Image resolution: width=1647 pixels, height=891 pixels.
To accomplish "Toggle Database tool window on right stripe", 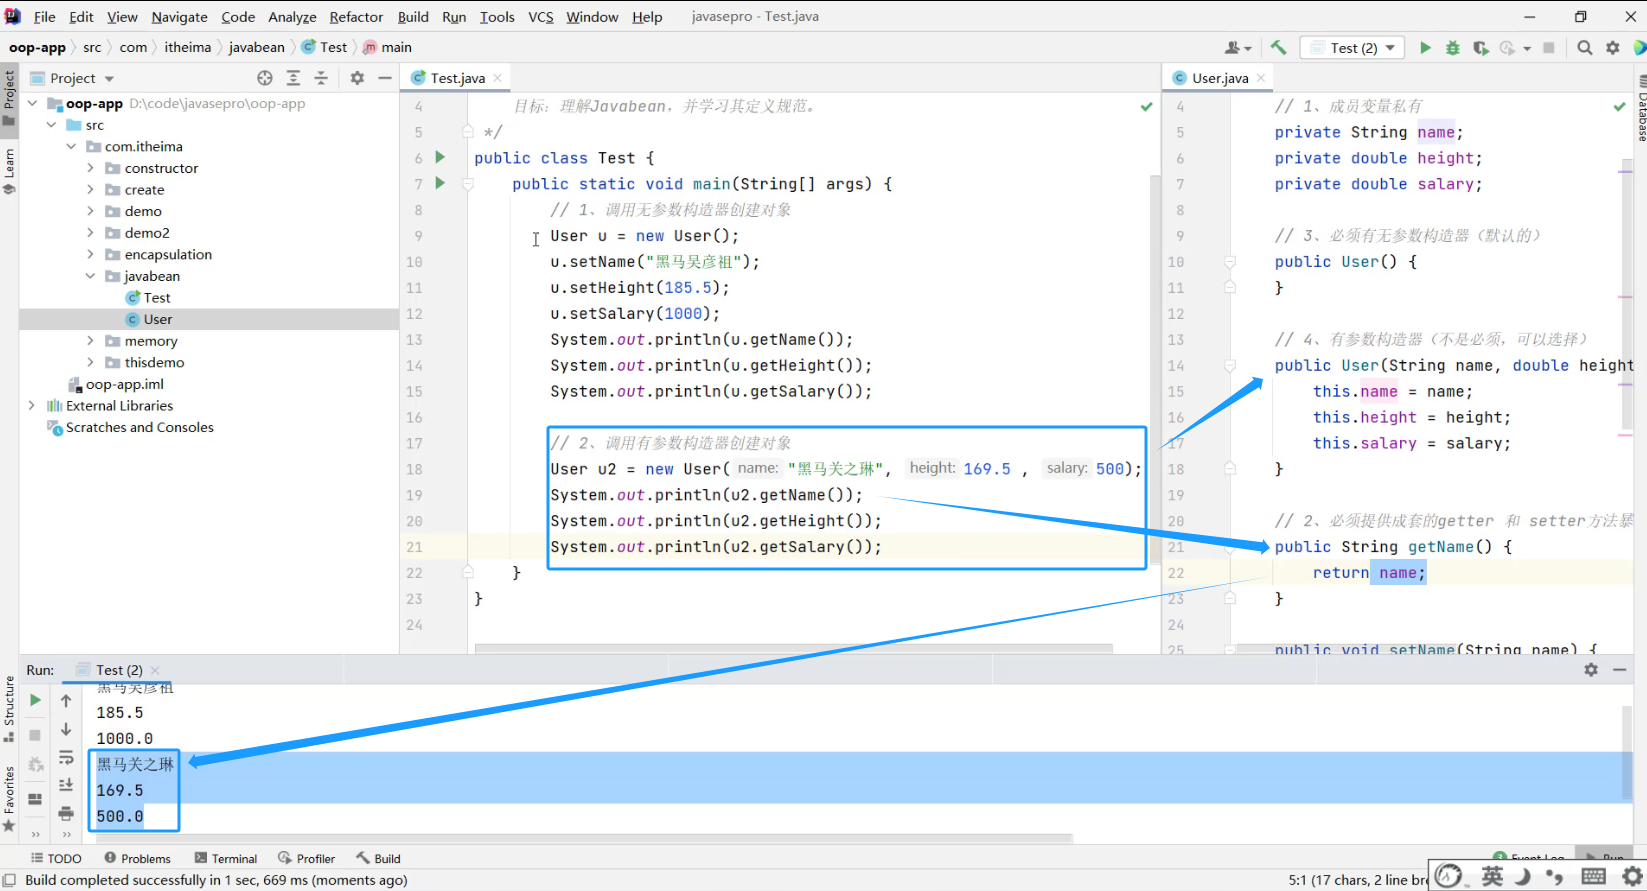I will point(1640,110).
